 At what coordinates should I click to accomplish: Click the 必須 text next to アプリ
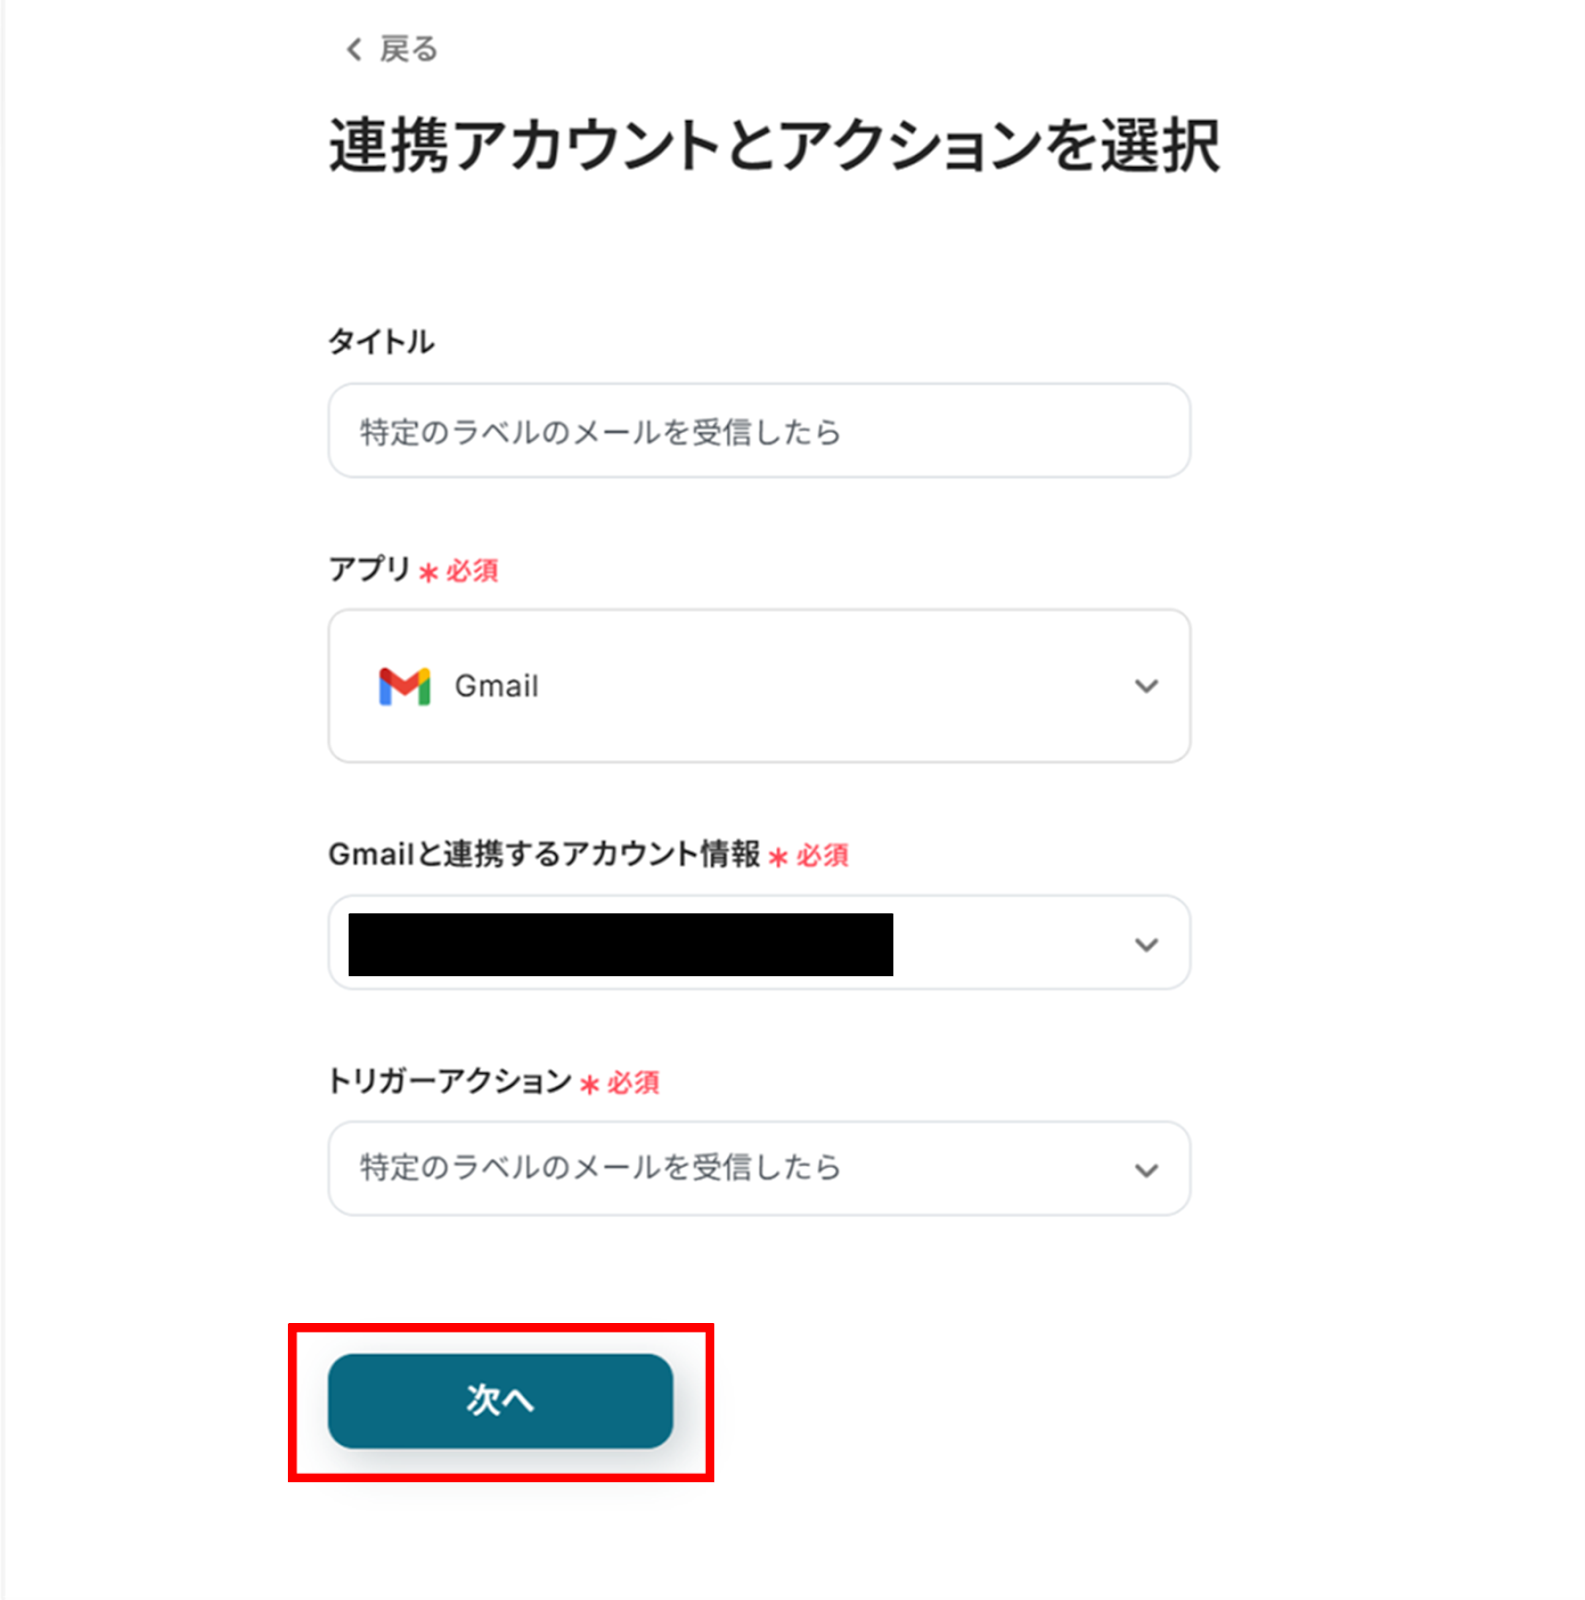472,571
